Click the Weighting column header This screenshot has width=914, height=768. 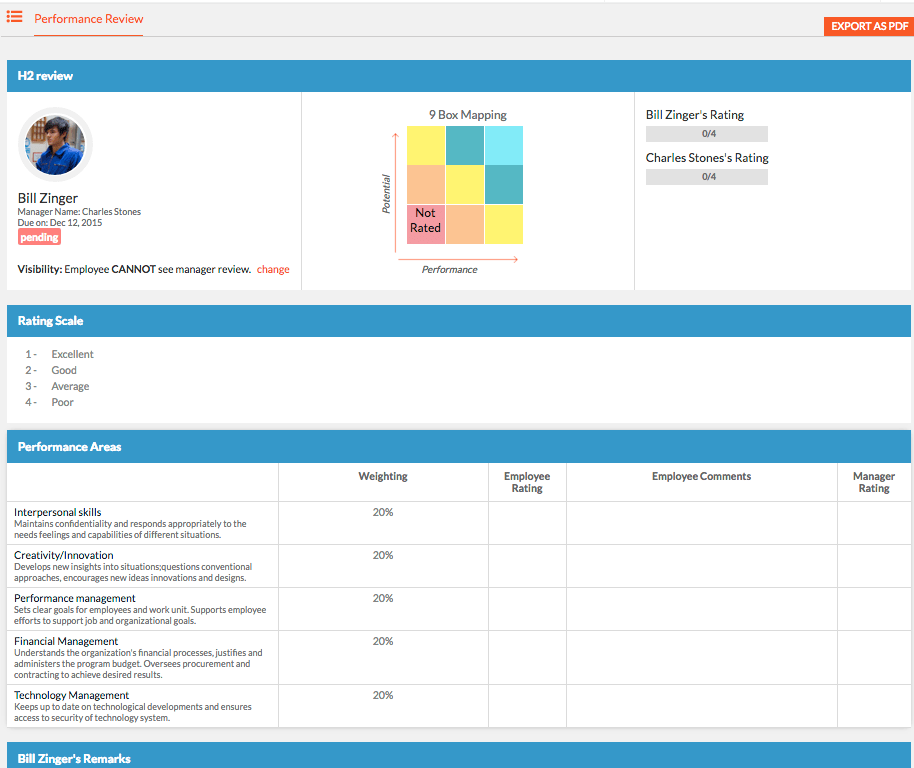(383, 476)
